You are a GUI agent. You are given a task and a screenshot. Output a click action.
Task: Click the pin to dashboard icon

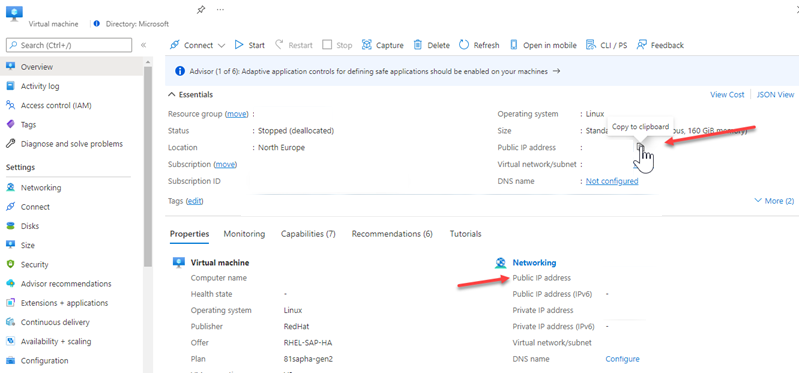point(201,9)
